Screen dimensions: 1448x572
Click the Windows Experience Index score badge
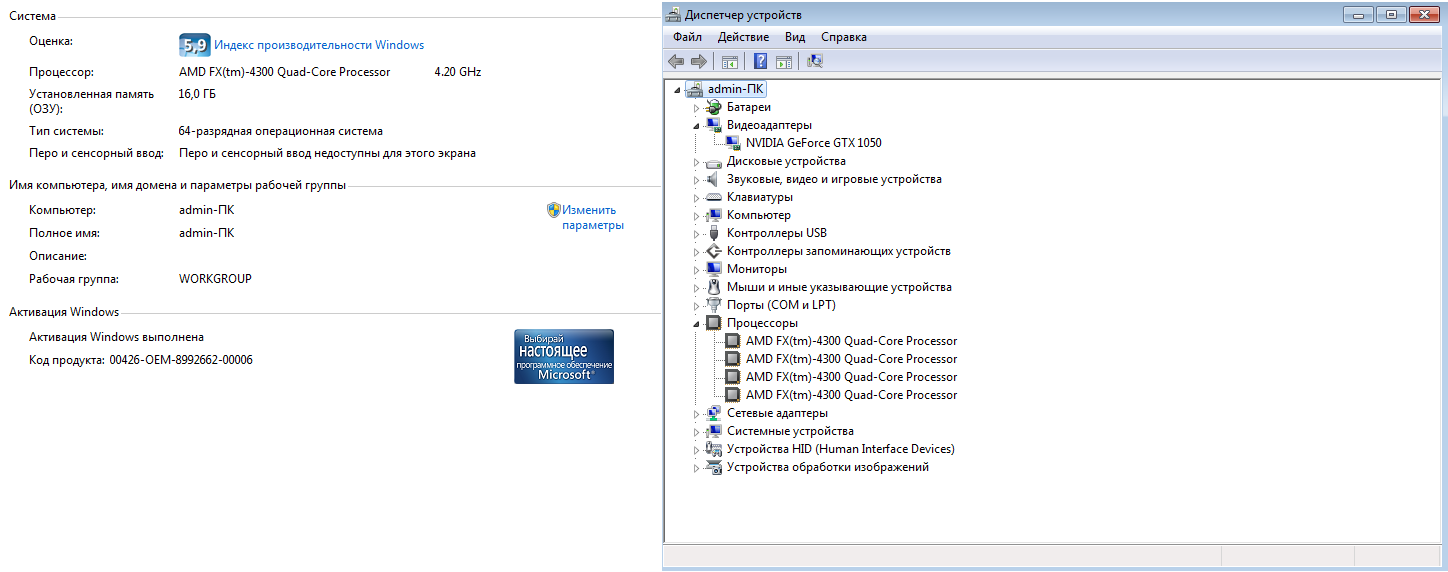point(194,45)
